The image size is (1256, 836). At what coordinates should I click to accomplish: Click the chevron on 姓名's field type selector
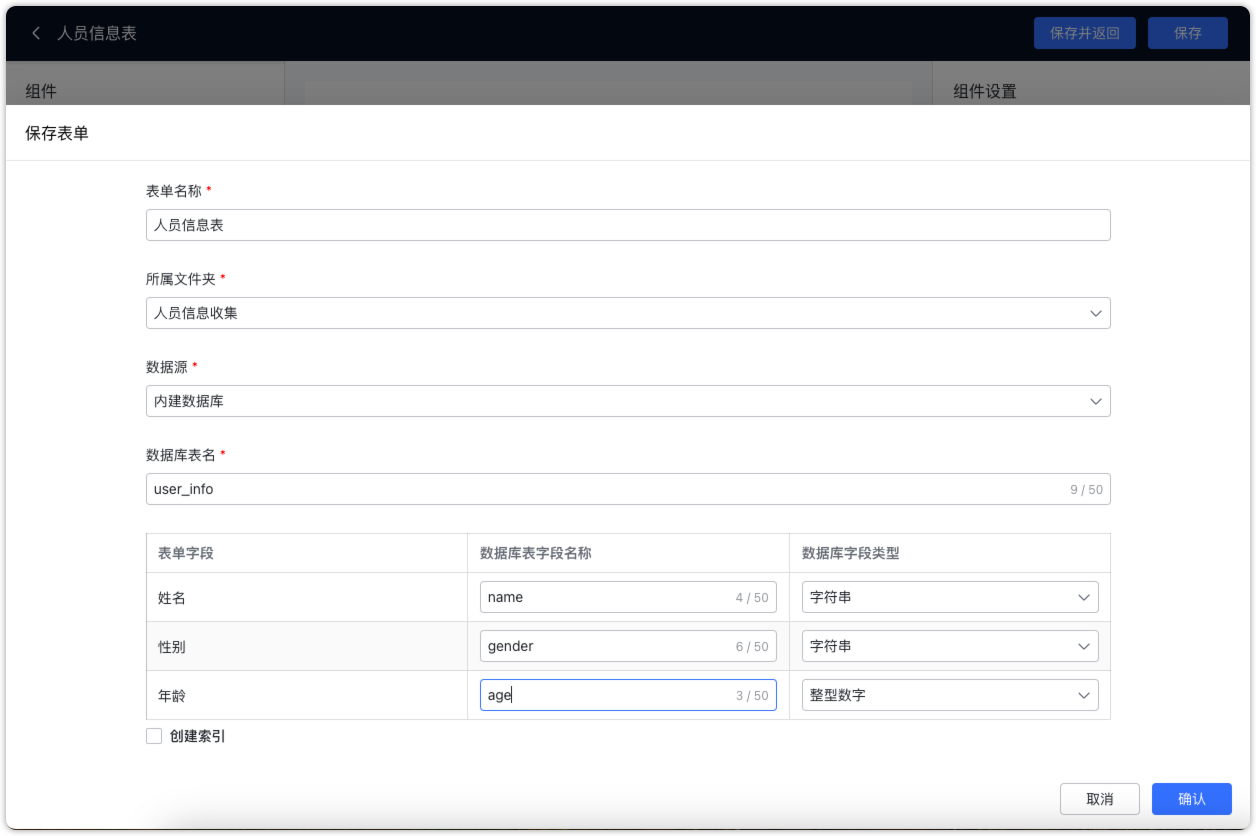coord(1084,597)
